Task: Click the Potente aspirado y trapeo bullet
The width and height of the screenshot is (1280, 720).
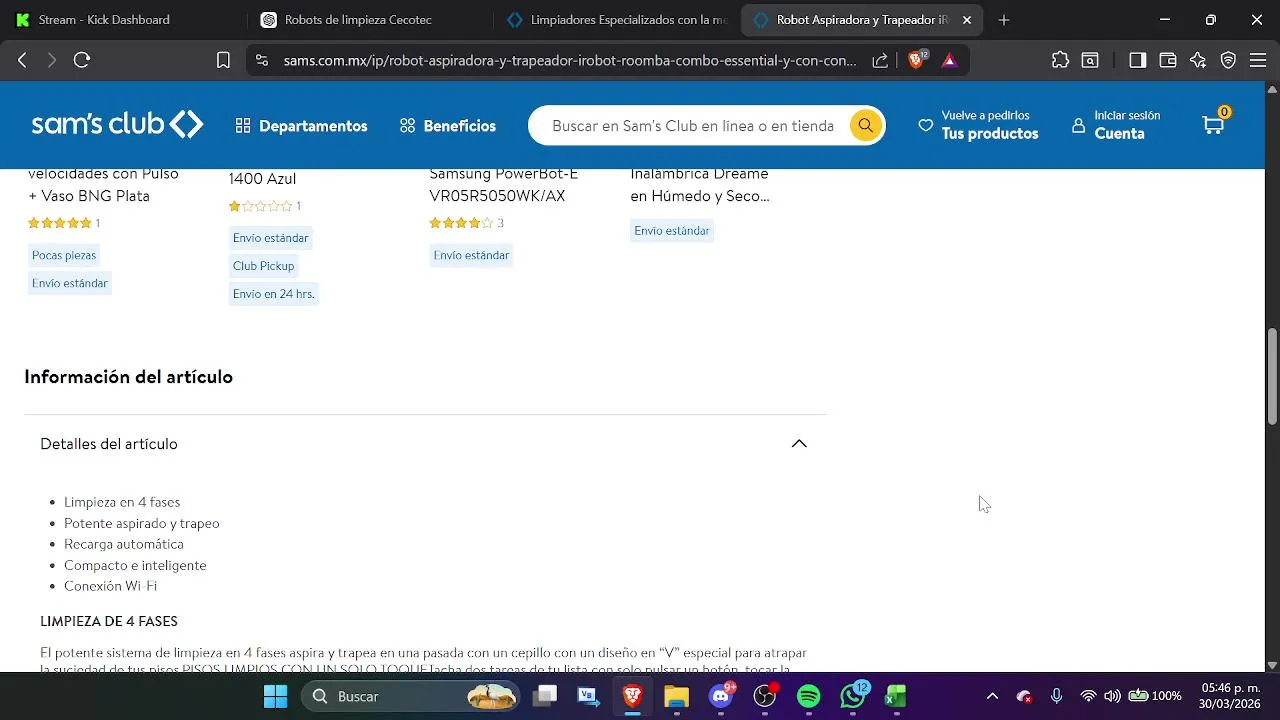Action: point(142,523)
